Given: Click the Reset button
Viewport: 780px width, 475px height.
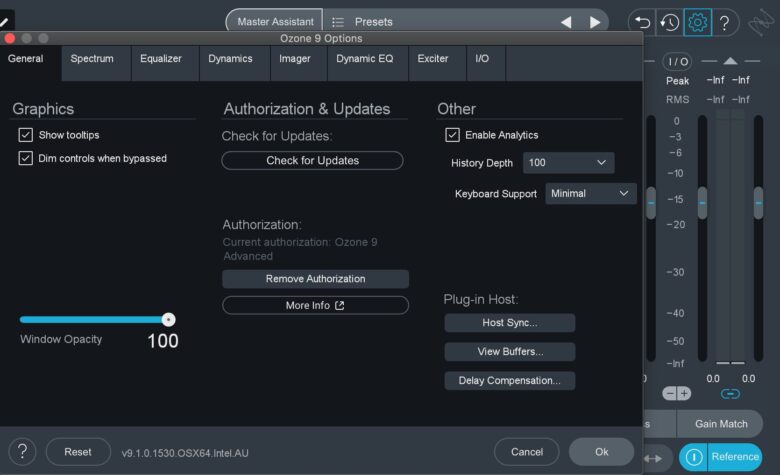Looking at the screenshot, I should tap(78, 452).
